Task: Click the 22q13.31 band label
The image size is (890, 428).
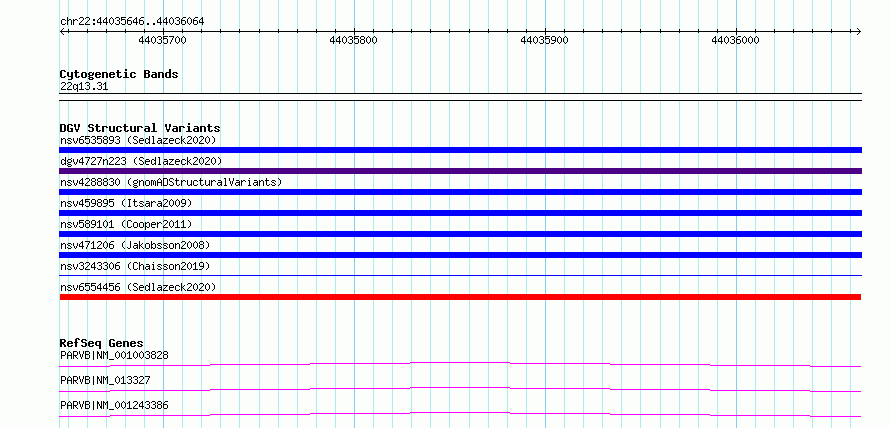Action: click(x=83, y=86)
